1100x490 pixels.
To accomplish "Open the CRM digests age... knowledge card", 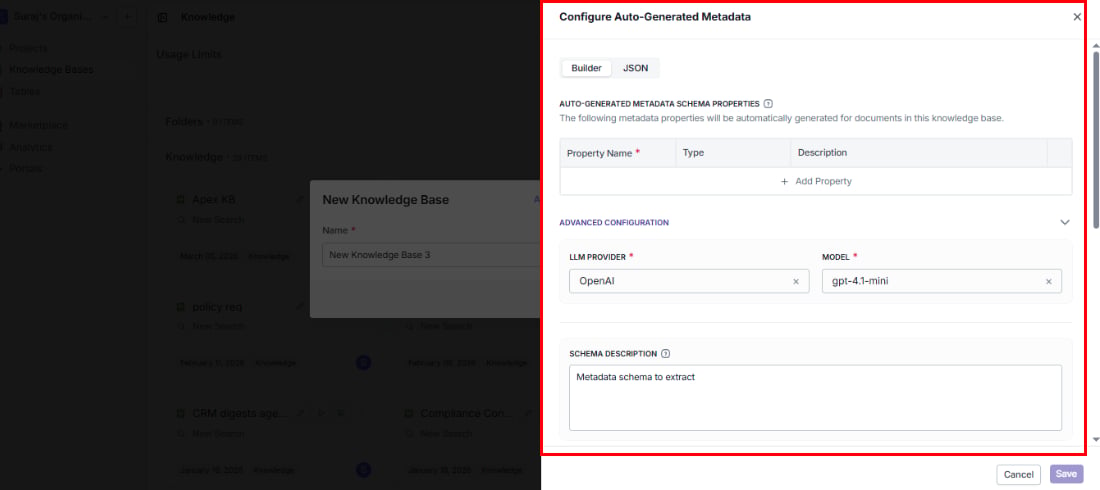I will [x=239, y=413].
